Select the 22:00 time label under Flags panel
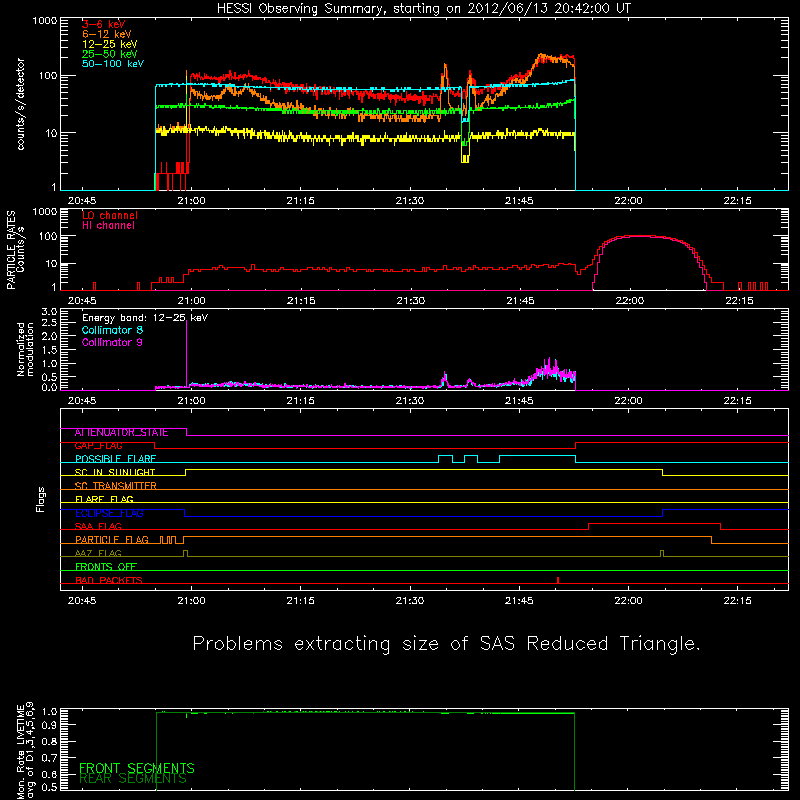Image resolution: width=800 pixels, height=800 pixels. click(x=628, y=601)
